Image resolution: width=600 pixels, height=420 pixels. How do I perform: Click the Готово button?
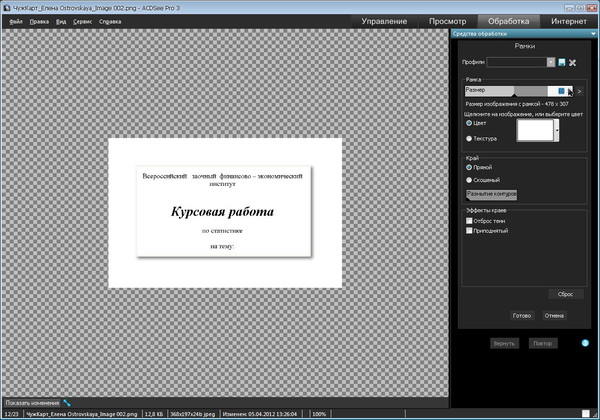pos(522,316)
